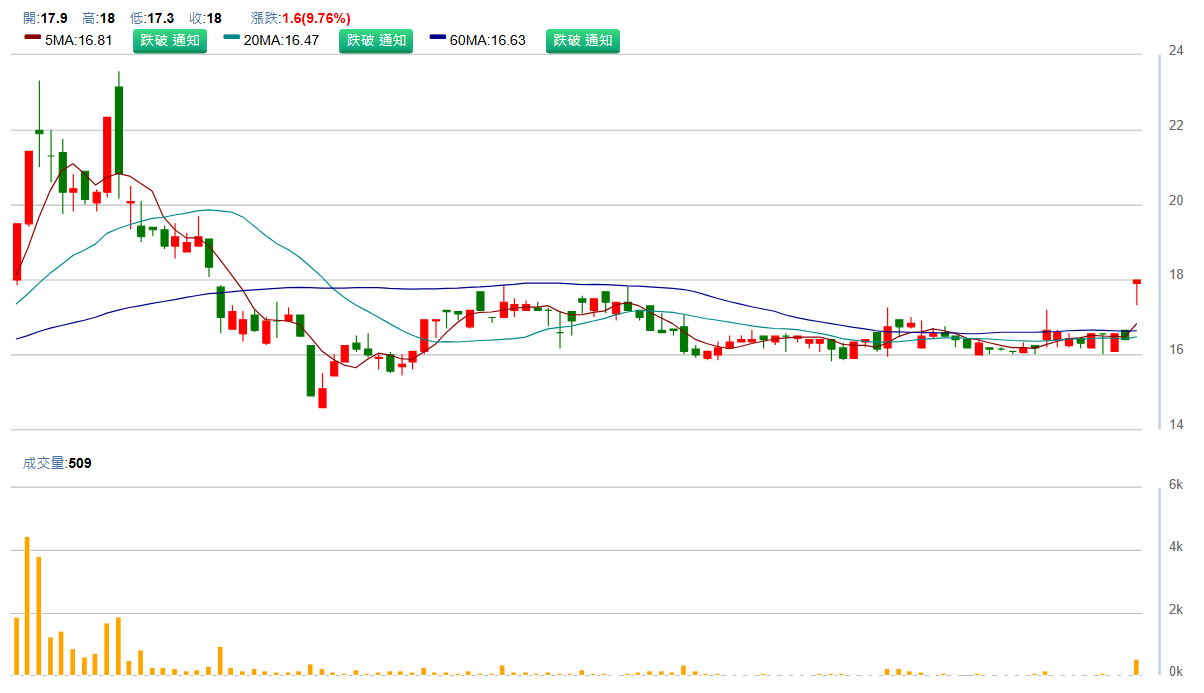Select the 5MA:16.81 legend label
Screen dimensions: 1204x693
(79, 41)
